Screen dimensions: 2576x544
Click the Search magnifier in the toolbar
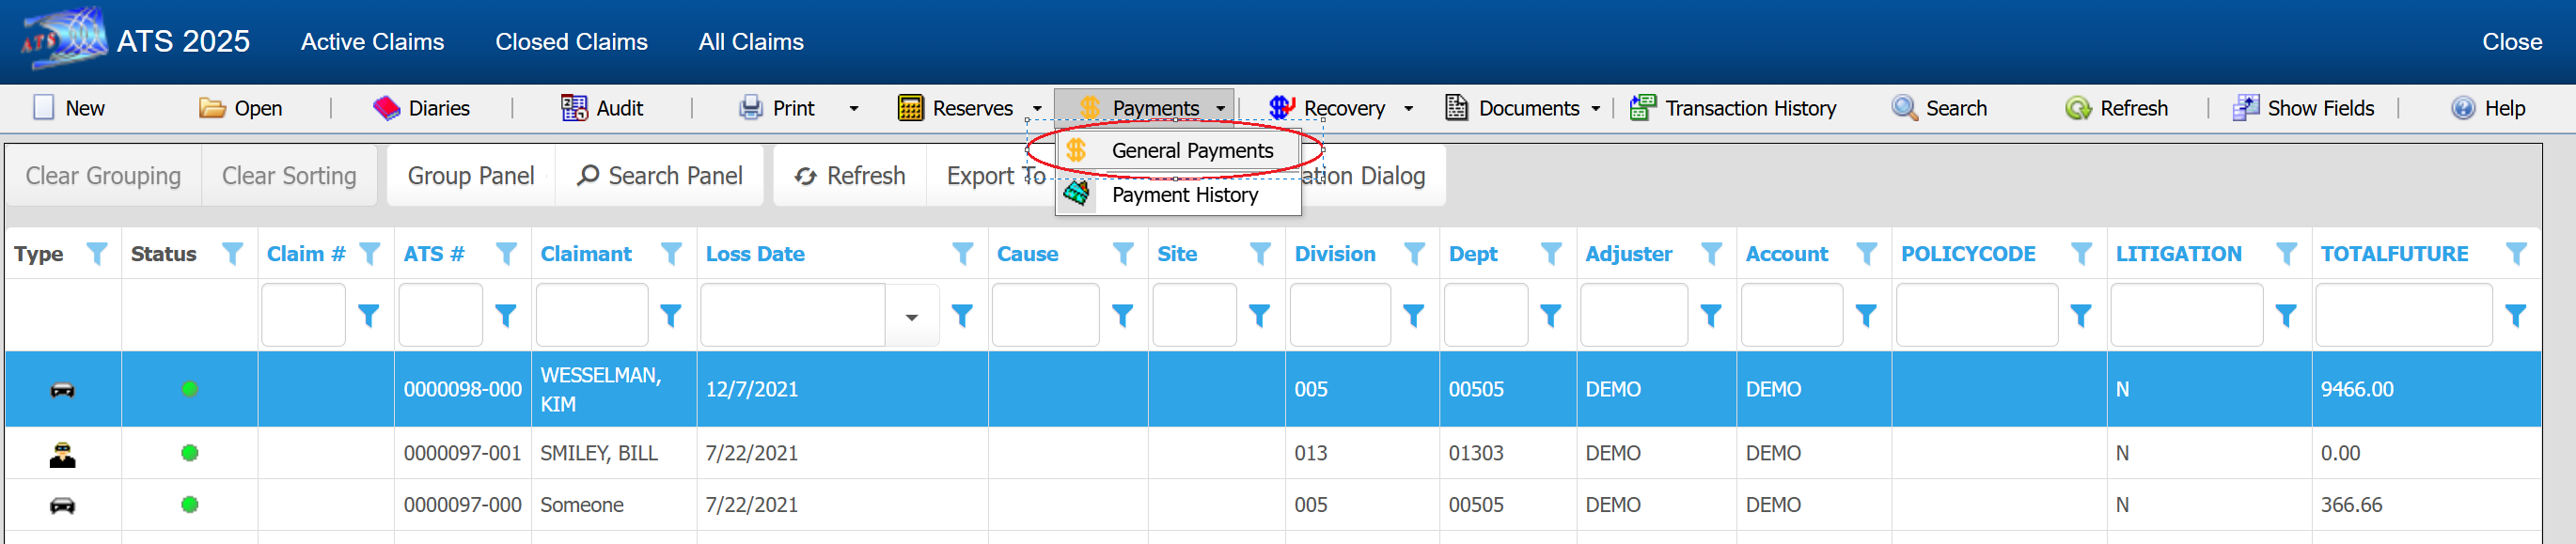coord(1904,108)
